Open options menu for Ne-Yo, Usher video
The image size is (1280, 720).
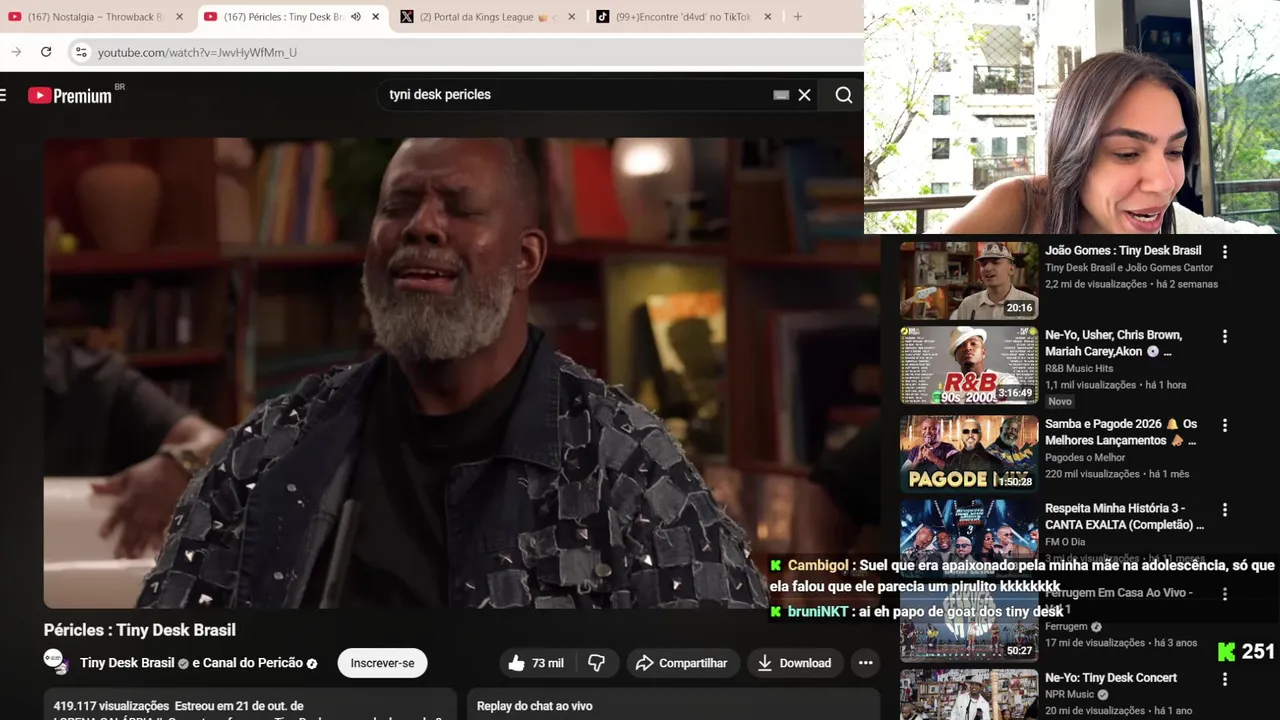coord(1225,337)
